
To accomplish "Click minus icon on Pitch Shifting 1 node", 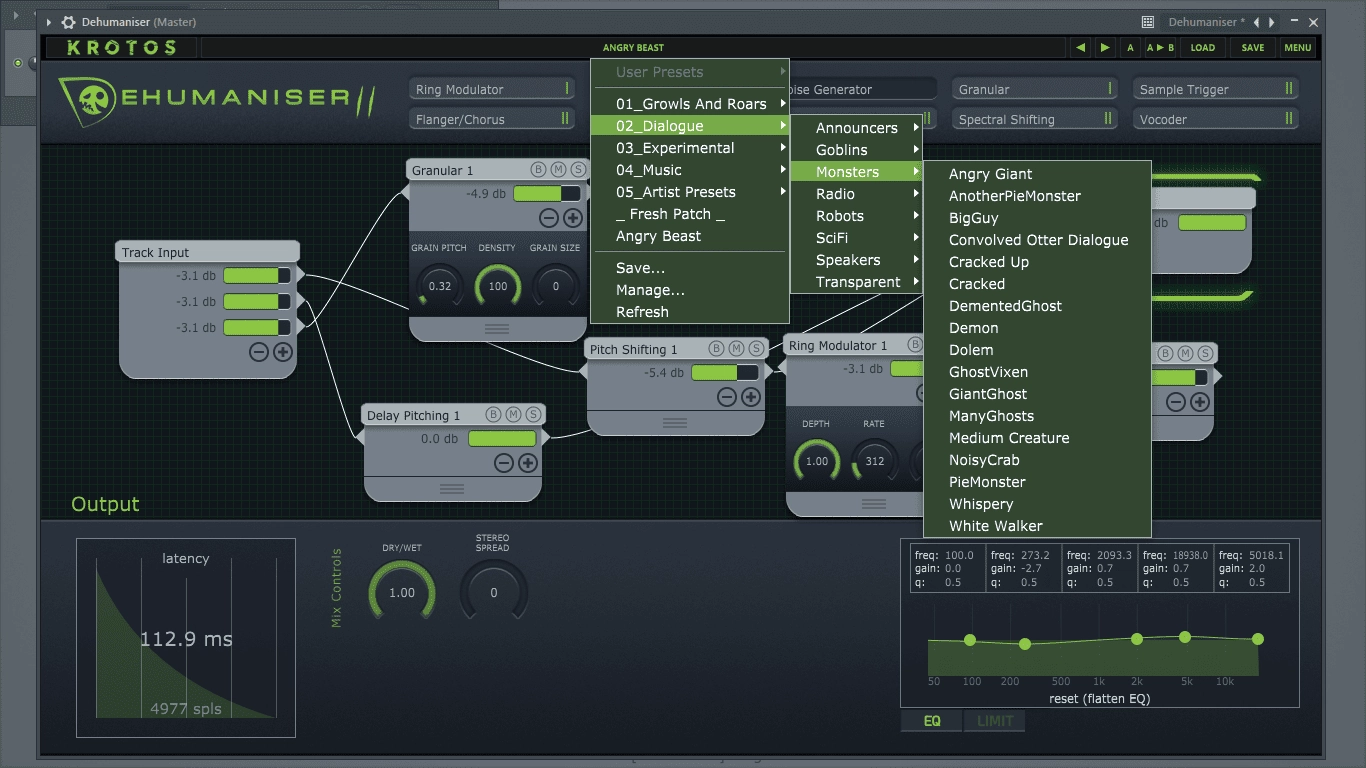I will [727, 397].
